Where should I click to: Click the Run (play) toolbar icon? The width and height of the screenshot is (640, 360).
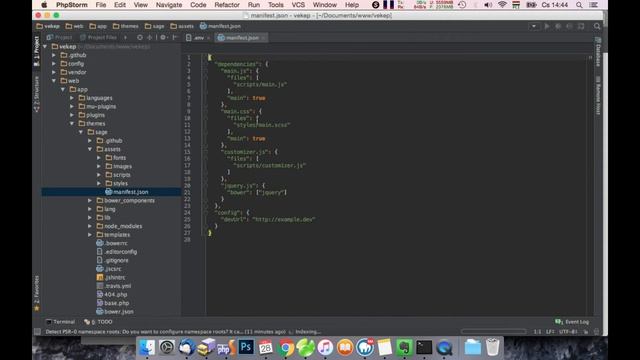tap(547, 26)
